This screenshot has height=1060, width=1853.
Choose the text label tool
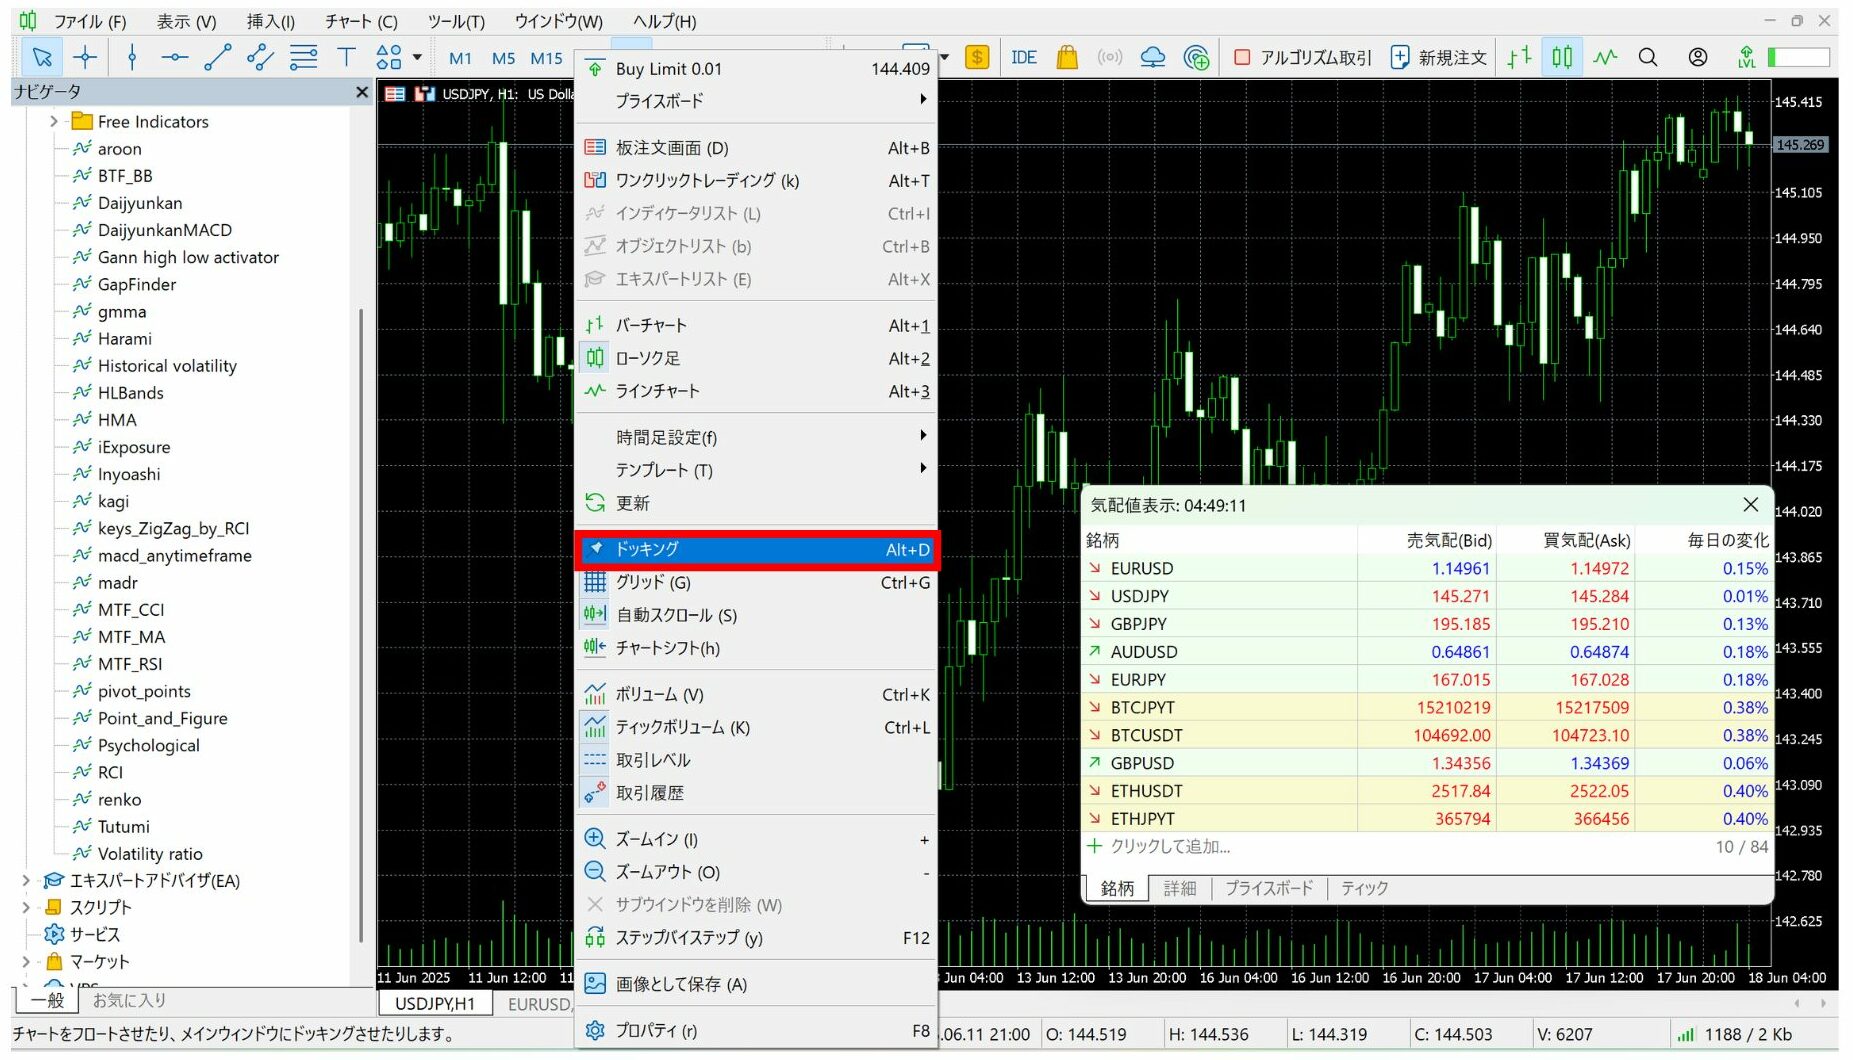pyautogui.click(x=346, y=57)
